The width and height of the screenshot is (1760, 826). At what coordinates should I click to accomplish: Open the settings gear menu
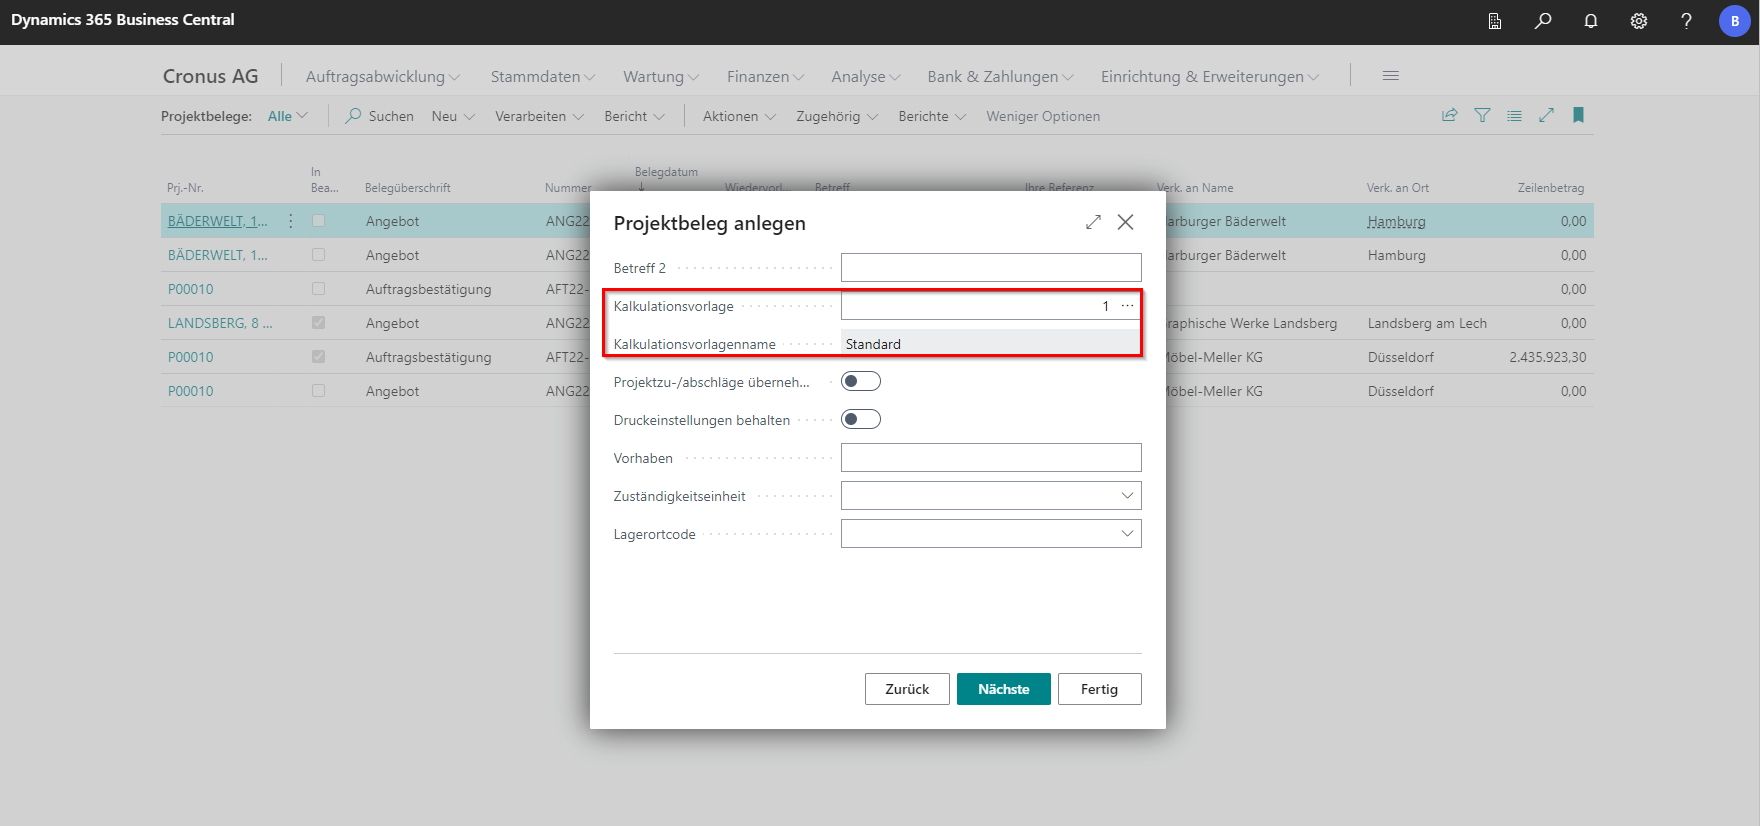click(x=1639, y=21)
